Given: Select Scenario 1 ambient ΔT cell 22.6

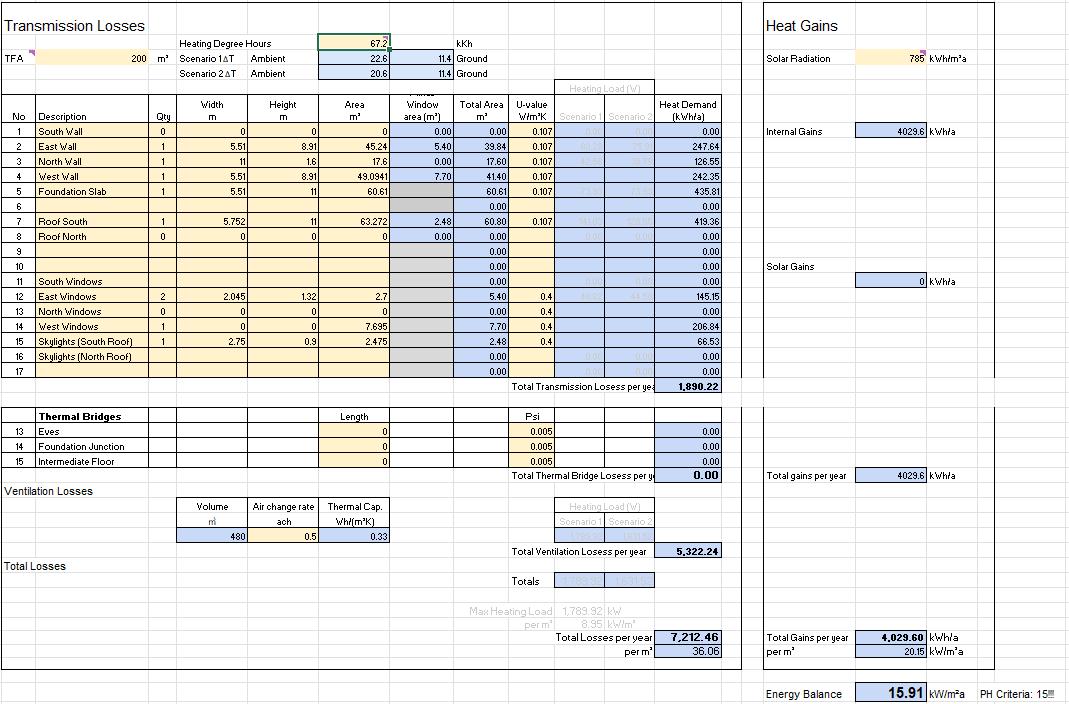Looking at the screenshot, I should 354,58.
